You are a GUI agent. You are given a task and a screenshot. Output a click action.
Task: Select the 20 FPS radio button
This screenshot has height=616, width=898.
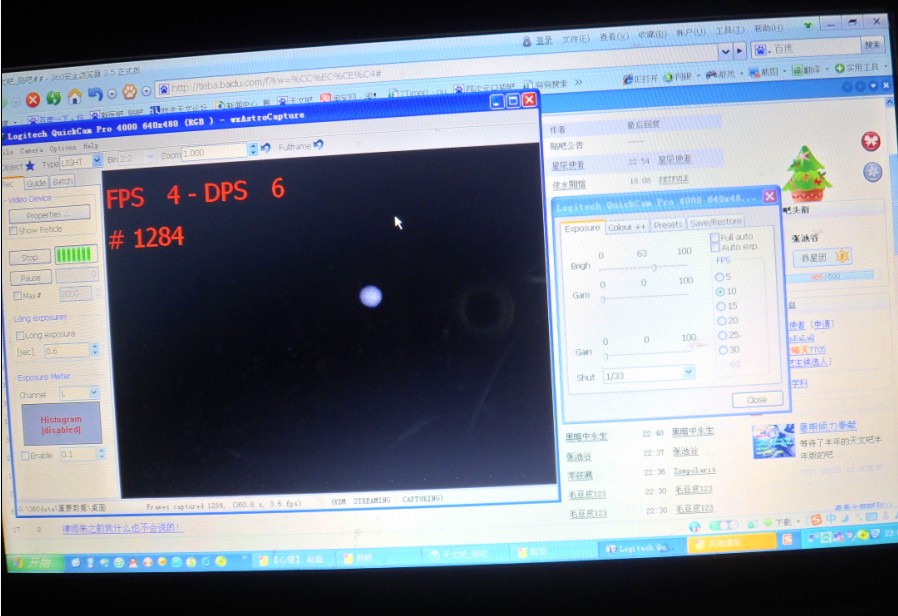722,321
